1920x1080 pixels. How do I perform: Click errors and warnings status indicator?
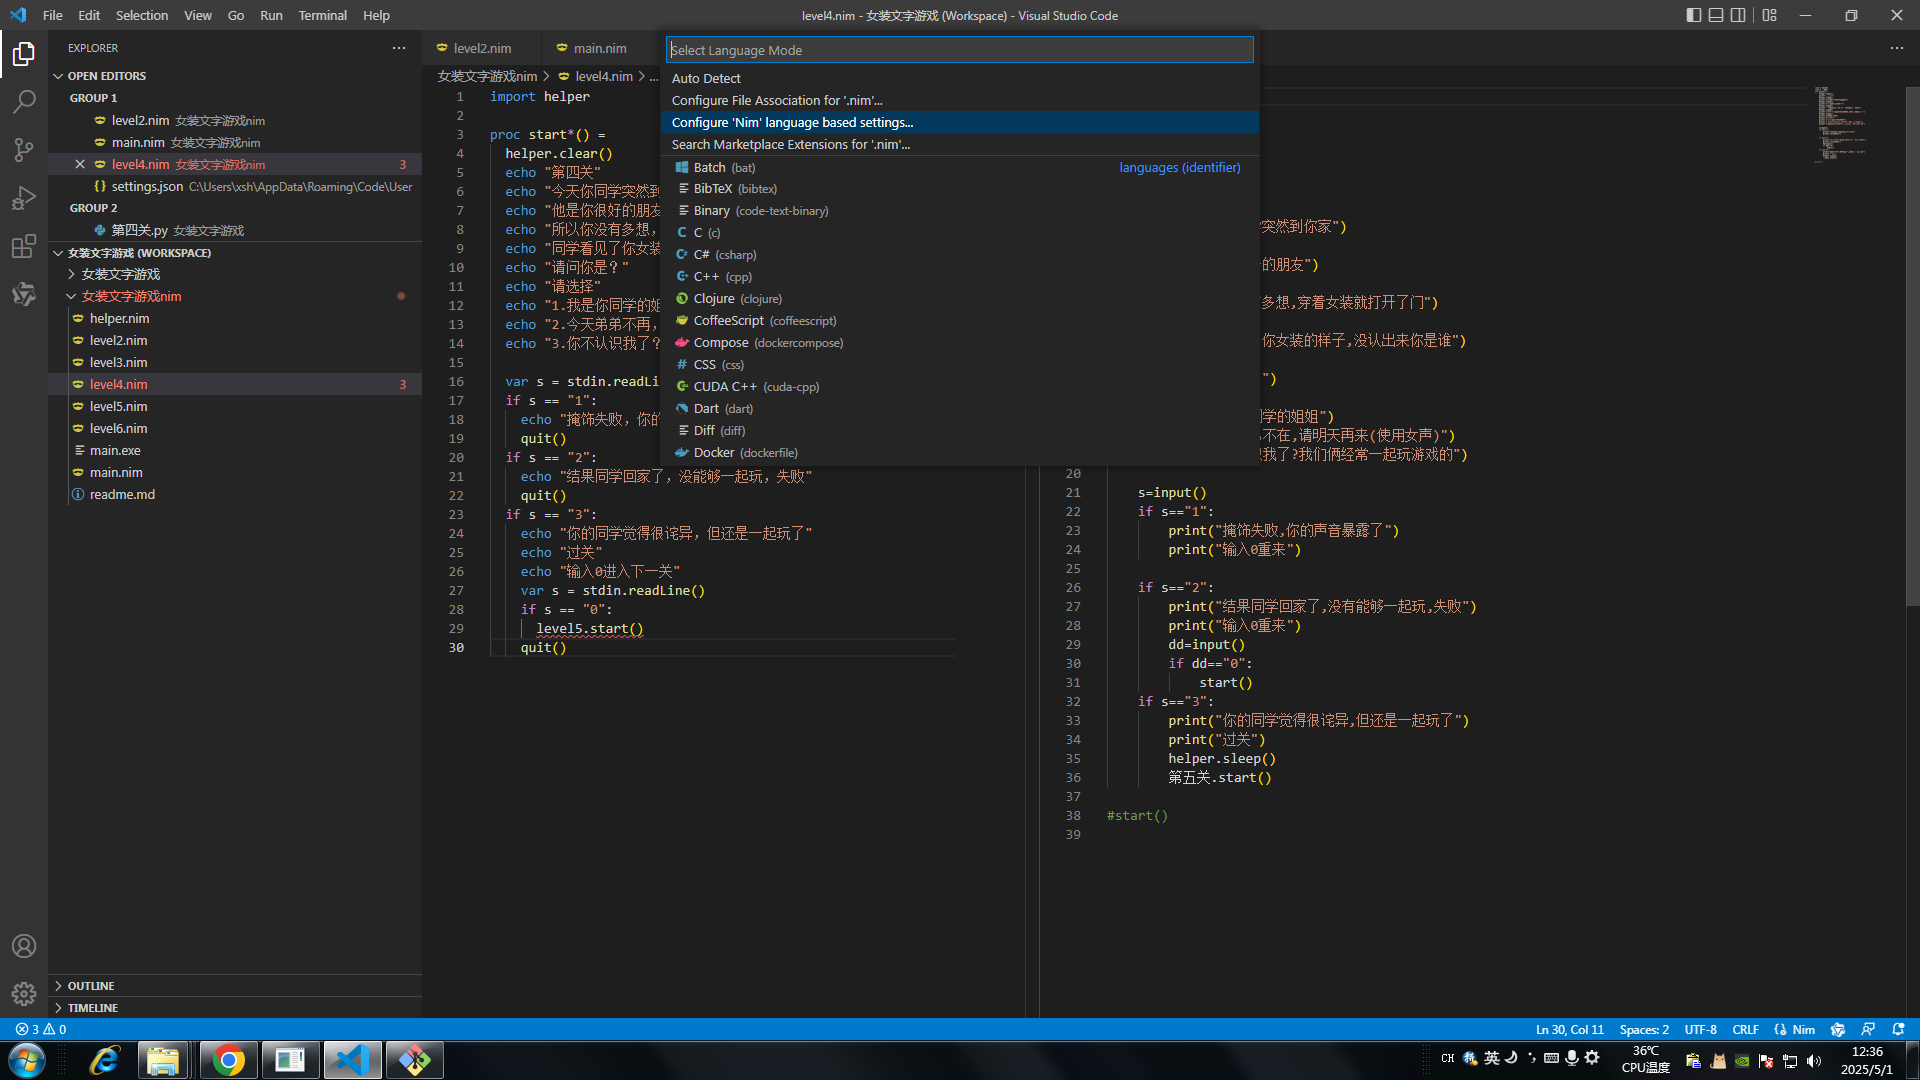click(41, 1029)
